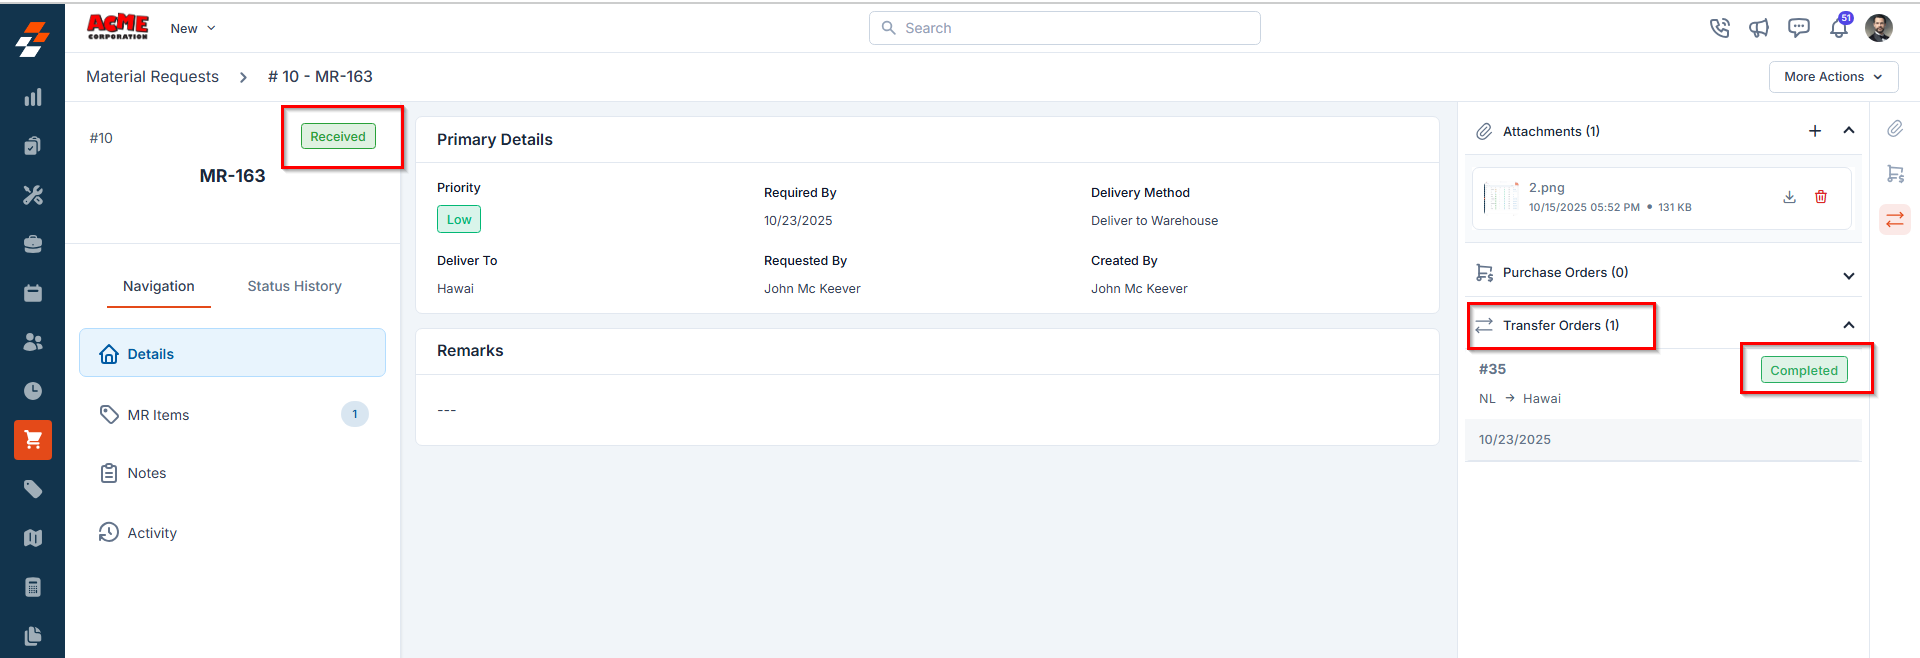Open the people group sidebar icon

coord(33,342)
